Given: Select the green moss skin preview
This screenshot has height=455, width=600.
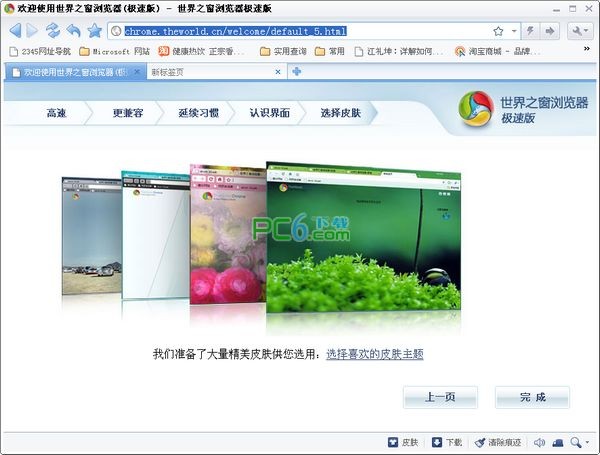Looking at the screenshot, I should pyautogui.click(x=364, y=236).
